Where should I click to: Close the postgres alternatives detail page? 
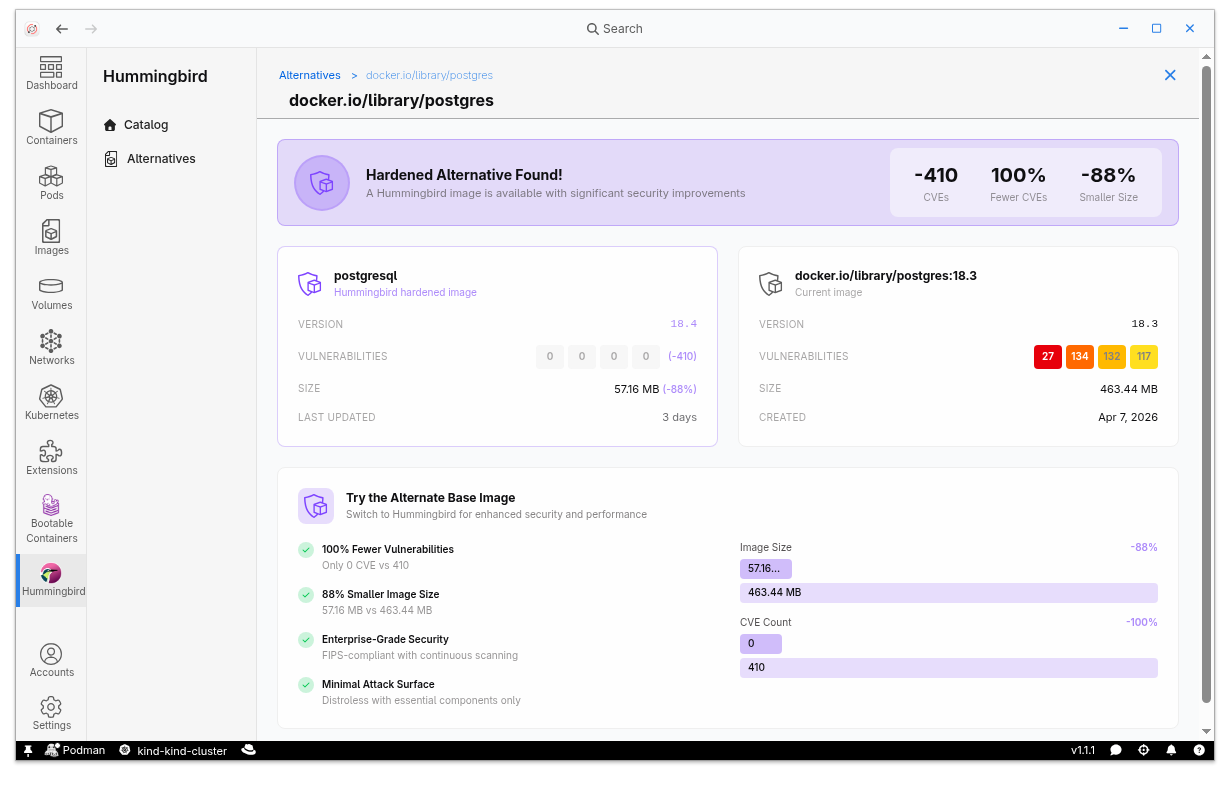click(x=1170, y=75)
